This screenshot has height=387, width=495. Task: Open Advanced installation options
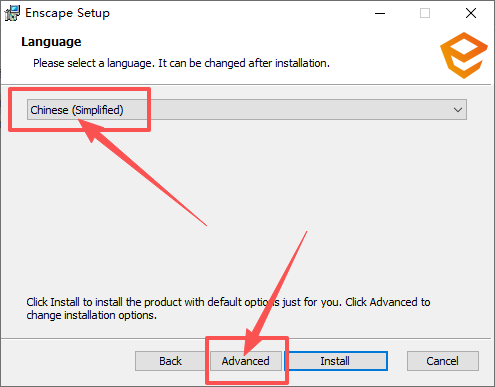pyautogui.click(x=246, y=361)
